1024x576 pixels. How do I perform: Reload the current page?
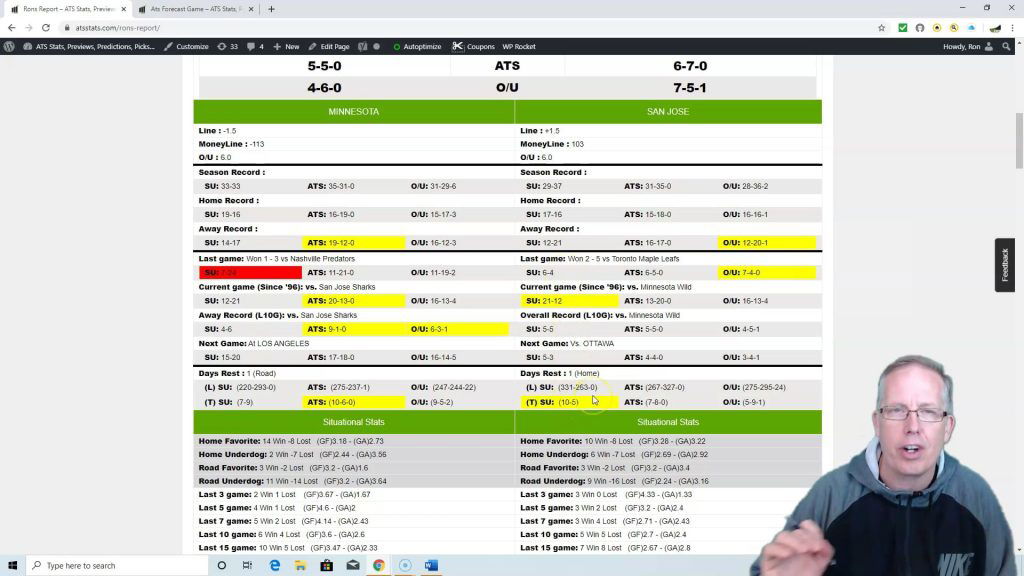click(x=46, y=27)
